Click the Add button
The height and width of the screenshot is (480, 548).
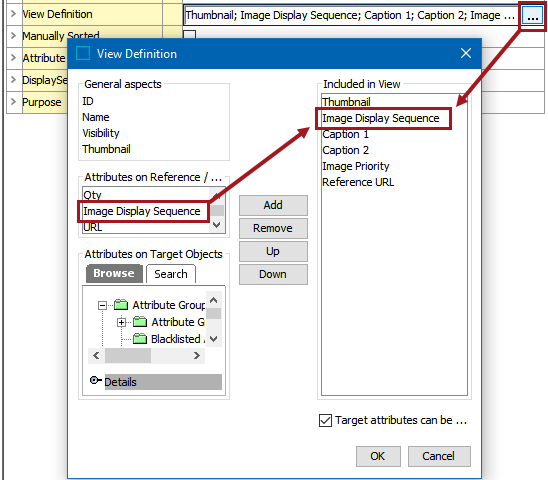click(273, 205)
